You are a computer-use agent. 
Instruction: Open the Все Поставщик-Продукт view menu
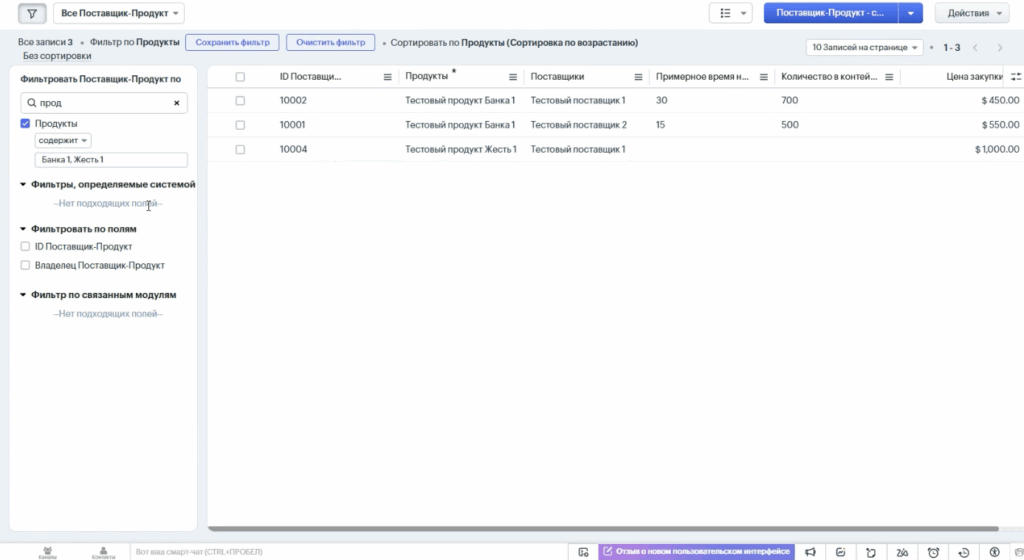120,14
